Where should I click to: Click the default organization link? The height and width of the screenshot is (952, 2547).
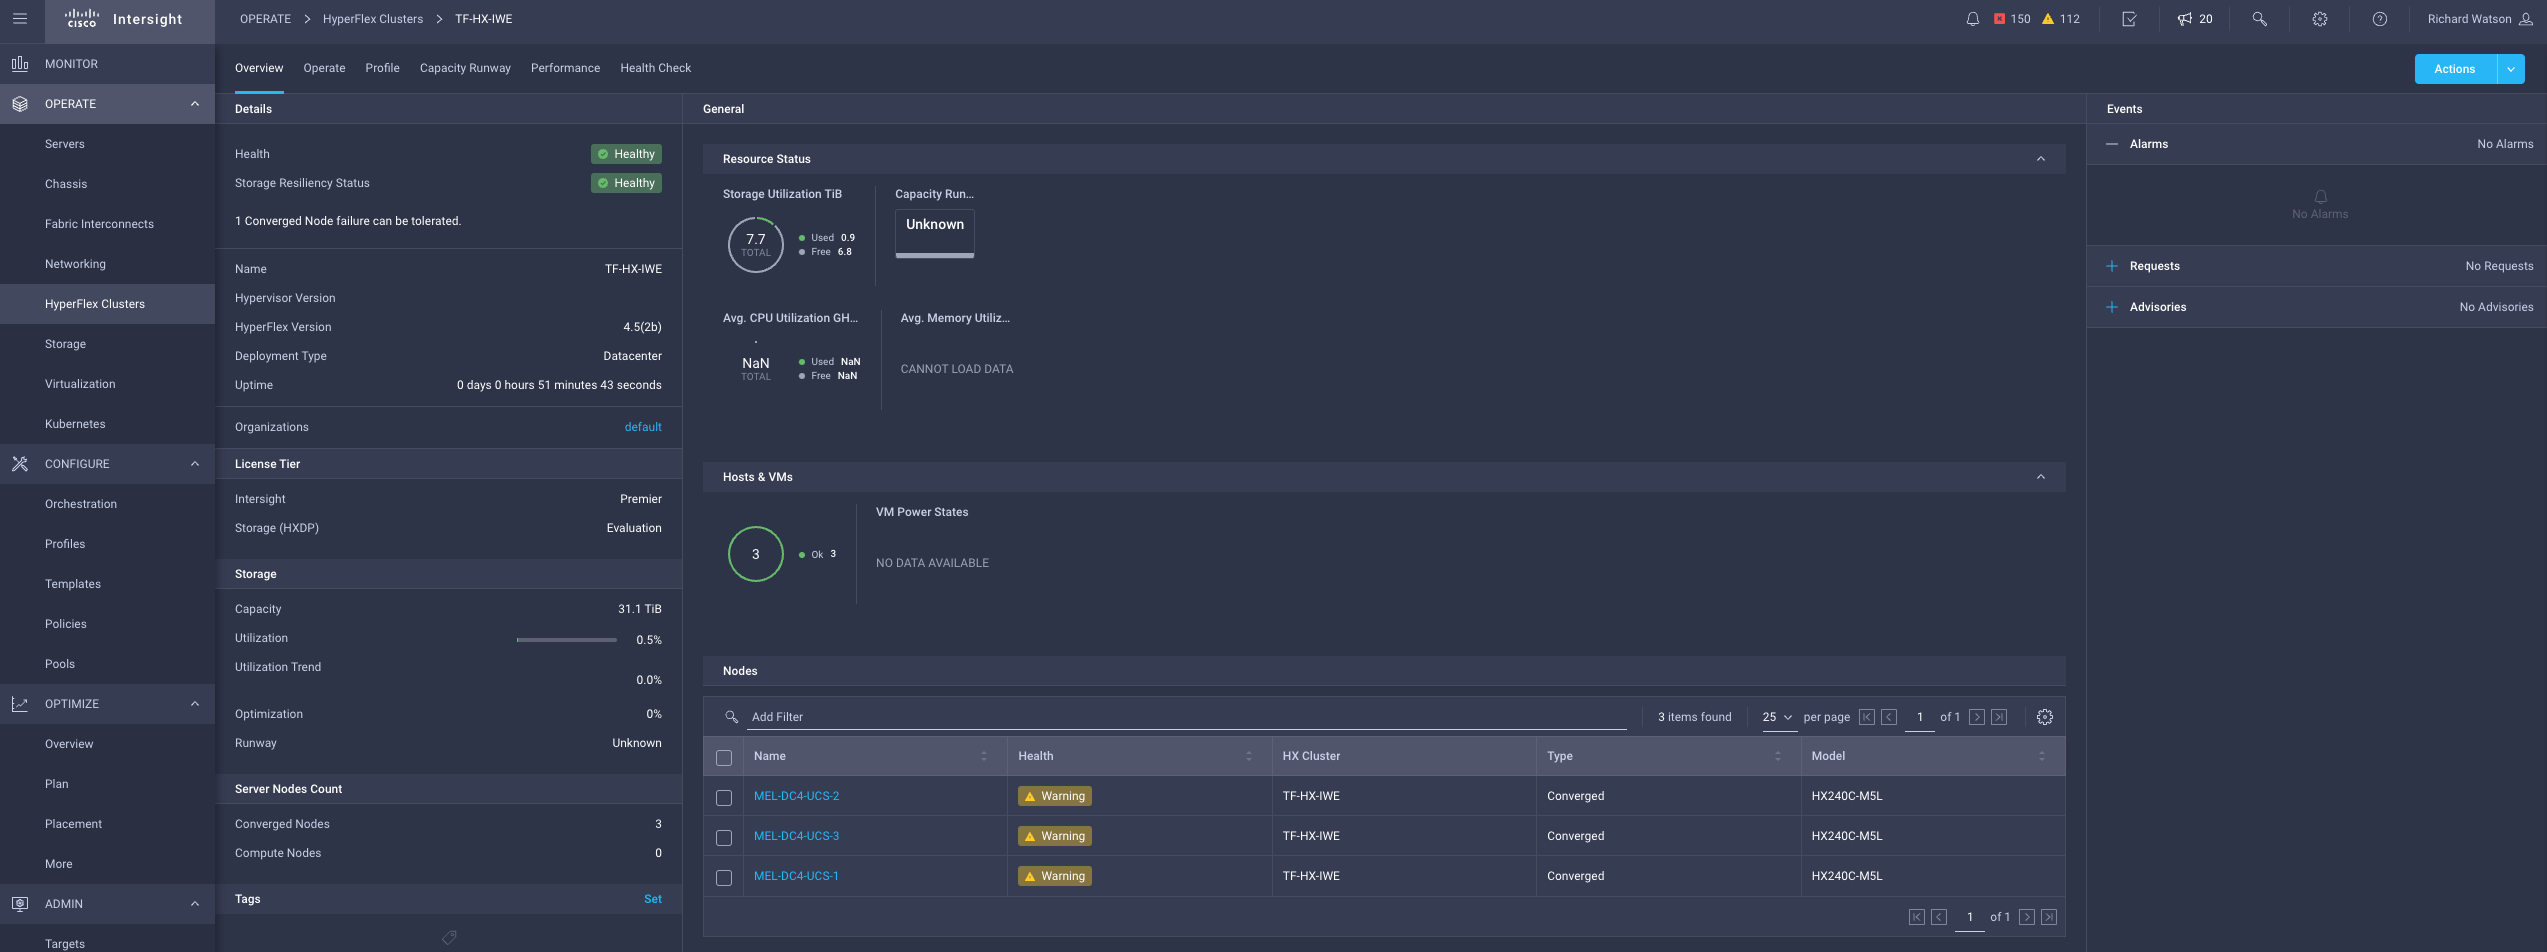coord(643,427)
